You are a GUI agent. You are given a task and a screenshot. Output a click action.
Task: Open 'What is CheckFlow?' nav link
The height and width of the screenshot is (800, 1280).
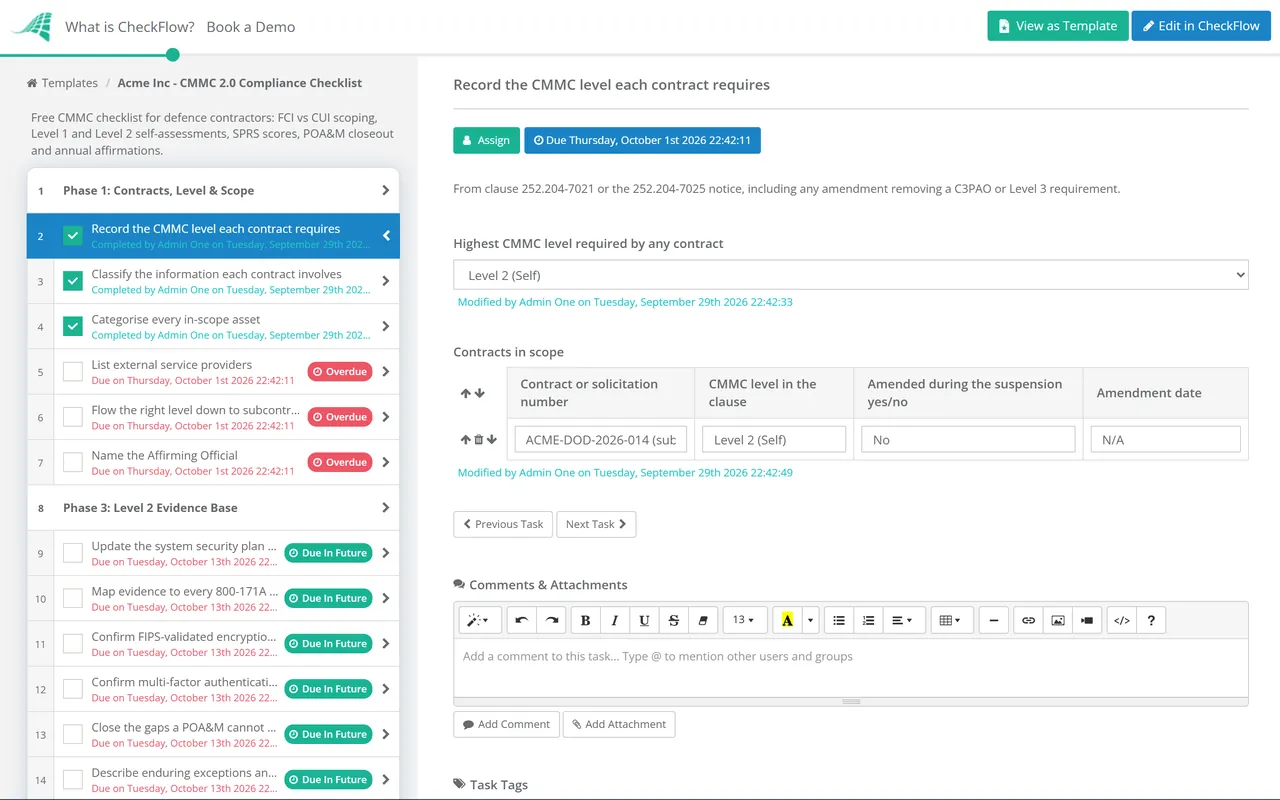(x=130, y=27)
